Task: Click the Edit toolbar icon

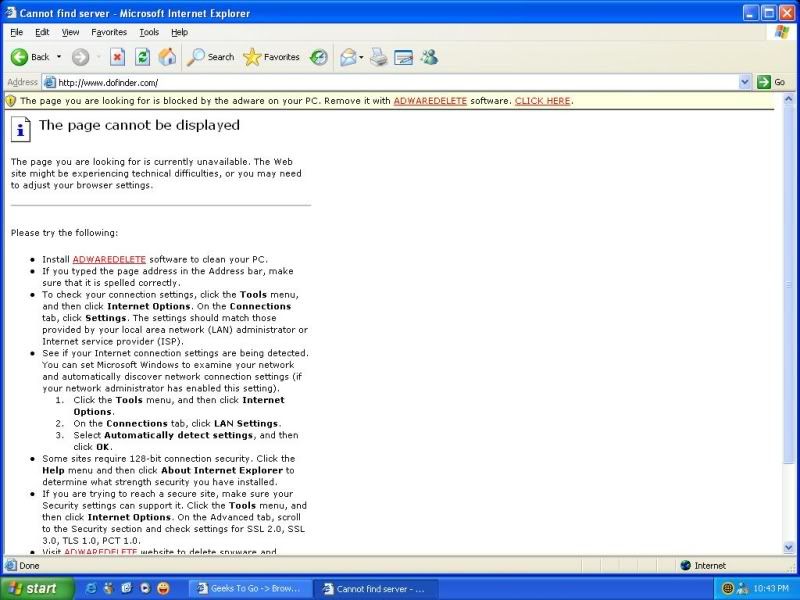Action: click(403, 57)
